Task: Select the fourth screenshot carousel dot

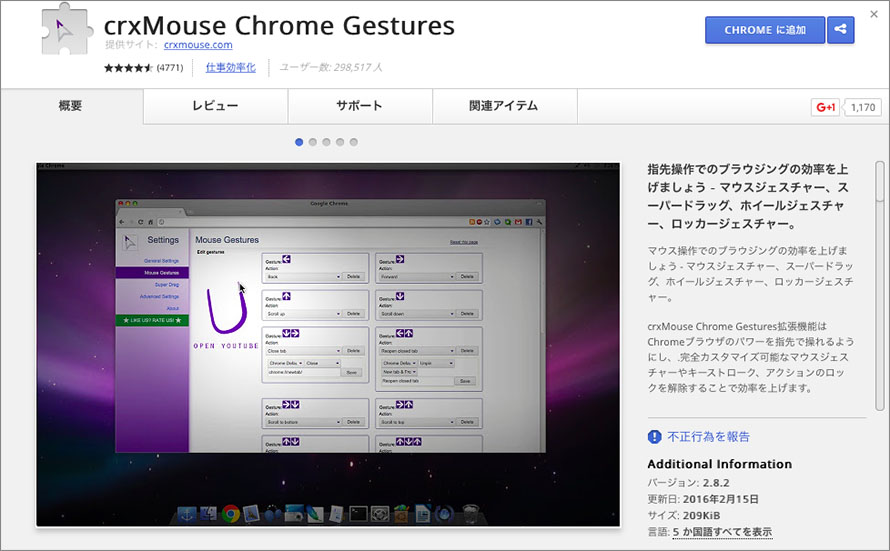Action: pos(340,142)
